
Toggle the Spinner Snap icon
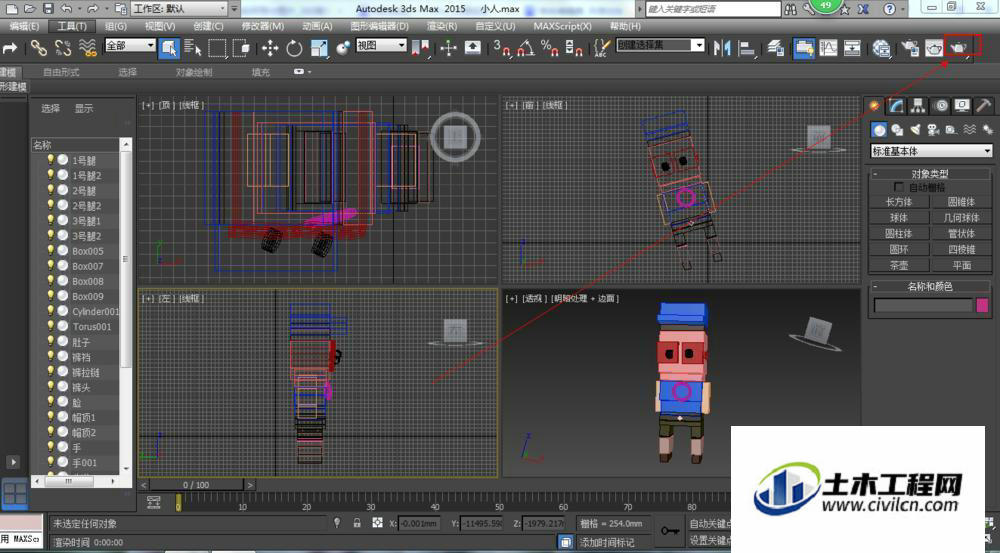click(573, 48)
